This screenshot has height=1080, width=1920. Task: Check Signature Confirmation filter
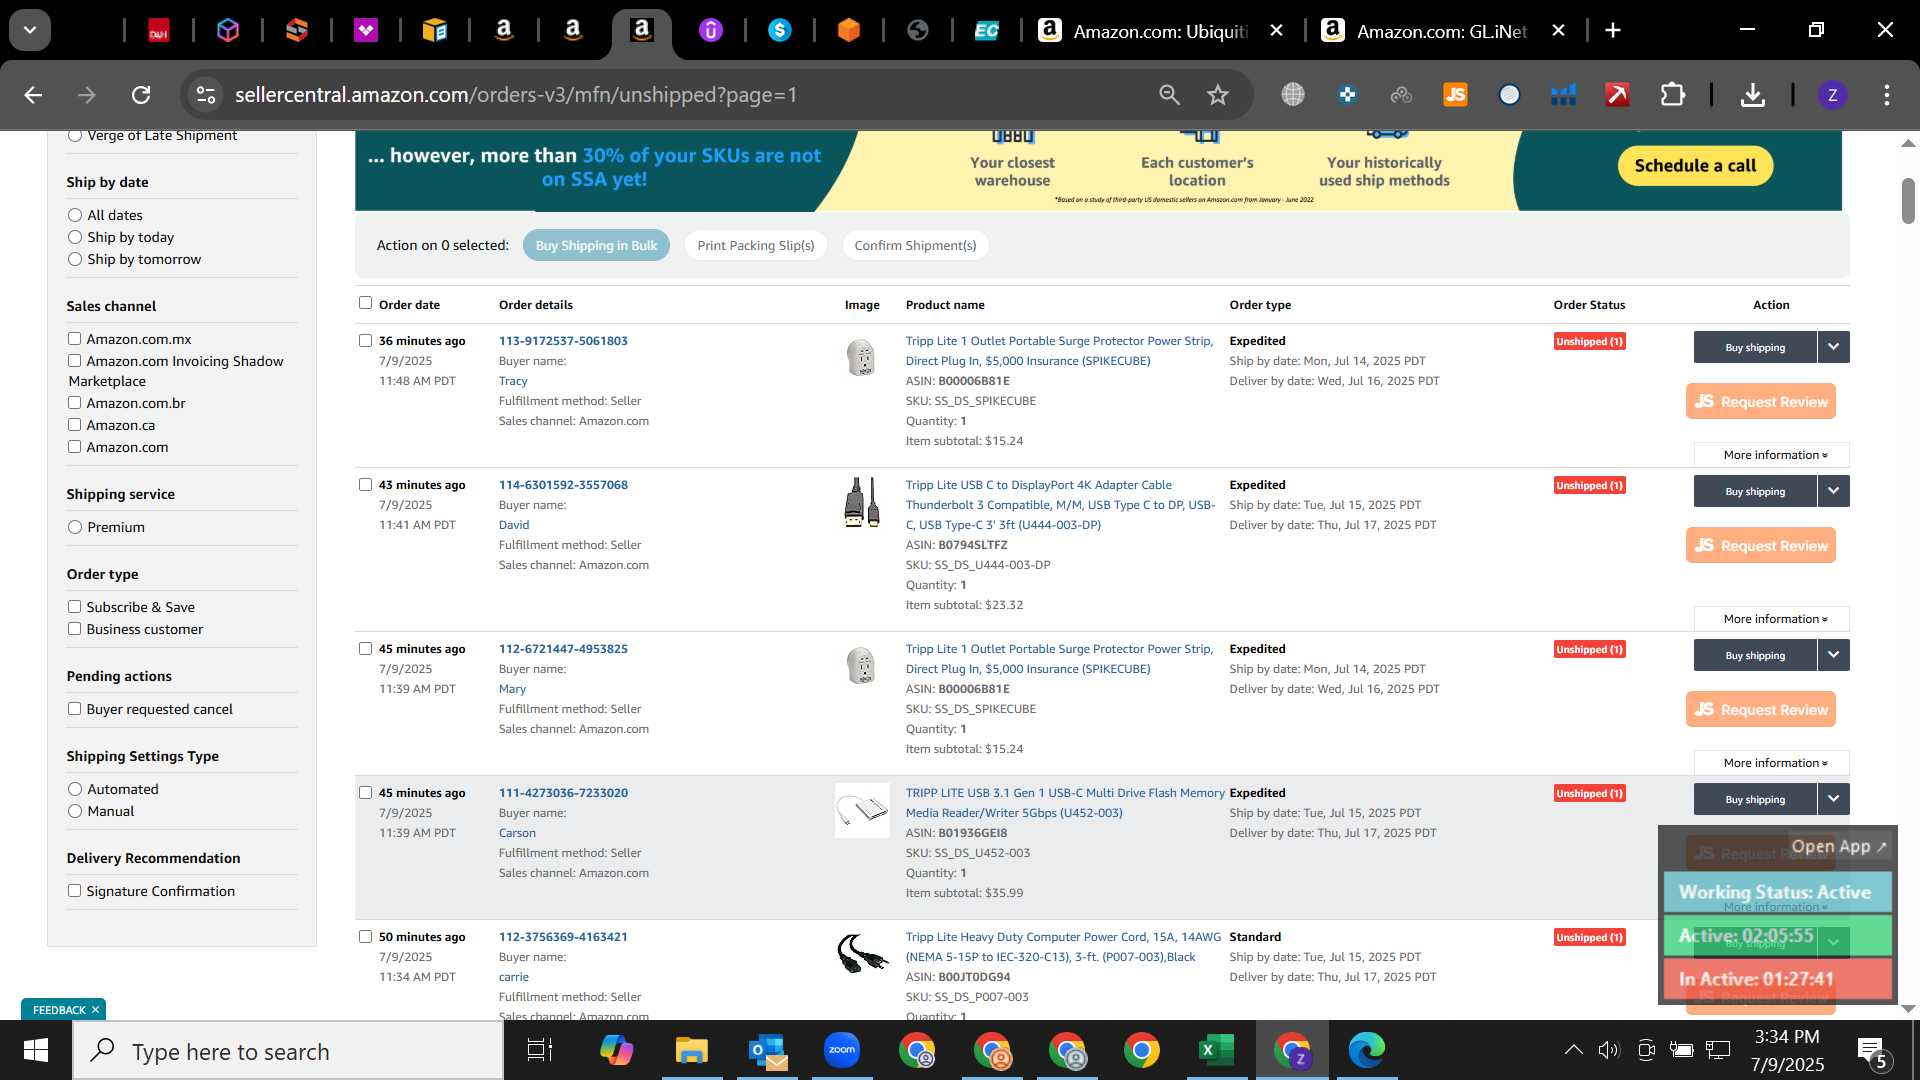[x=74, y=890]
